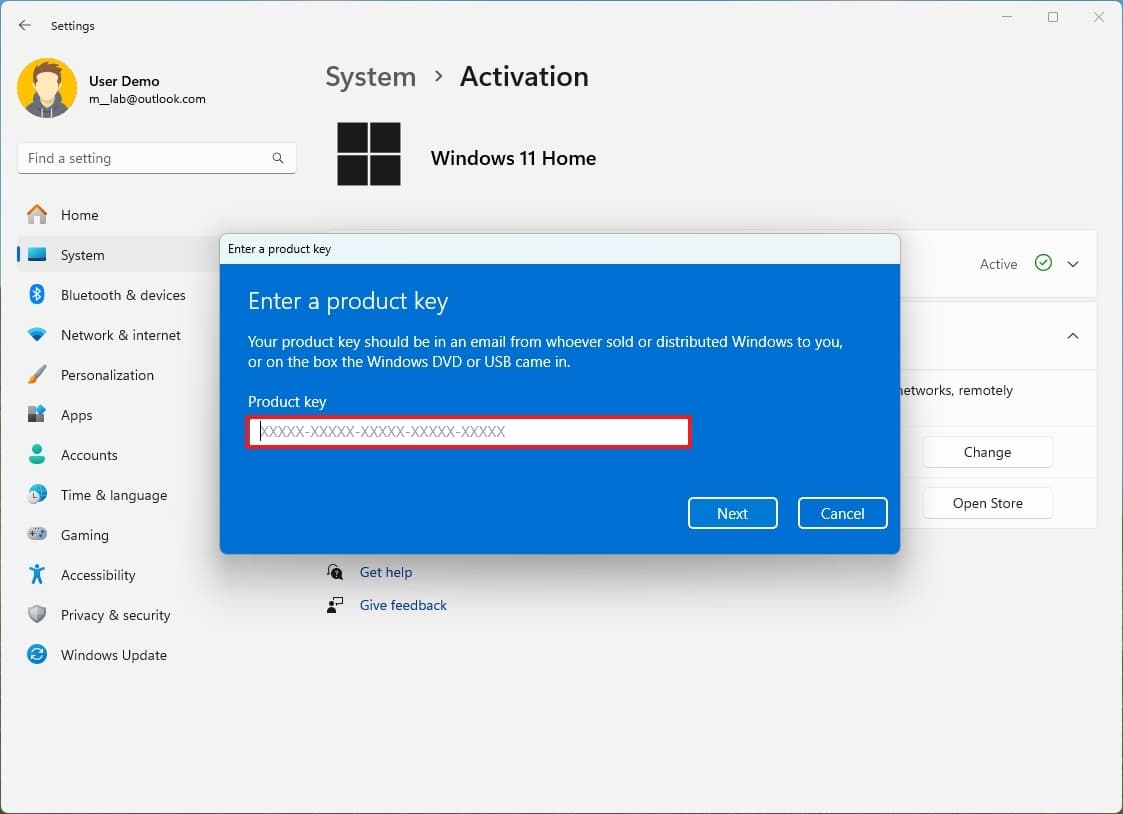This screenshot has height=814, width=1123.
Task: Select Accessibility in sidebar
Action: (x=99, y=575)
